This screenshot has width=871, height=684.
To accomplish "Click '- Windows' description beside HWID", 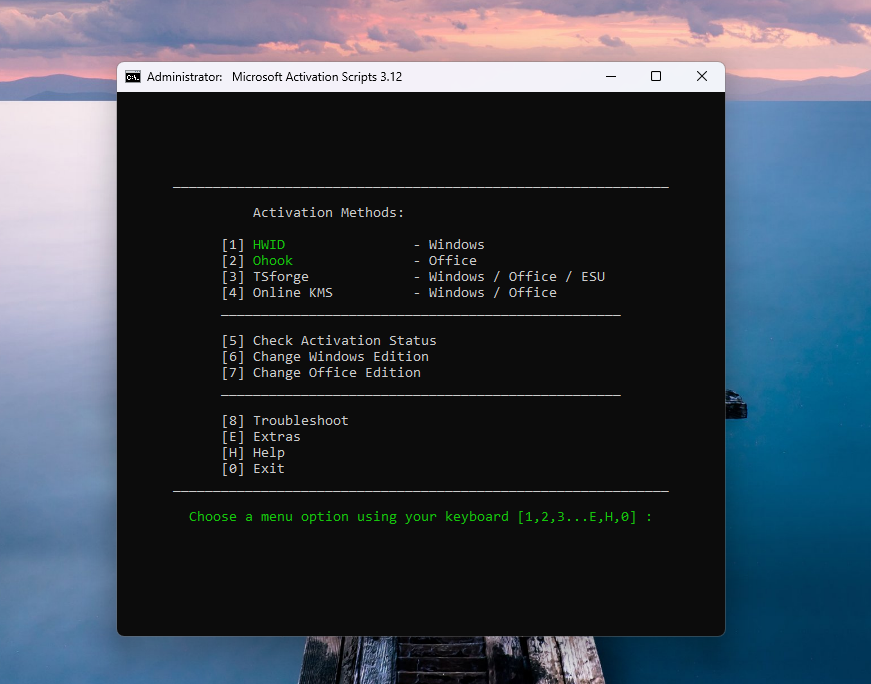I will point(449,244).
